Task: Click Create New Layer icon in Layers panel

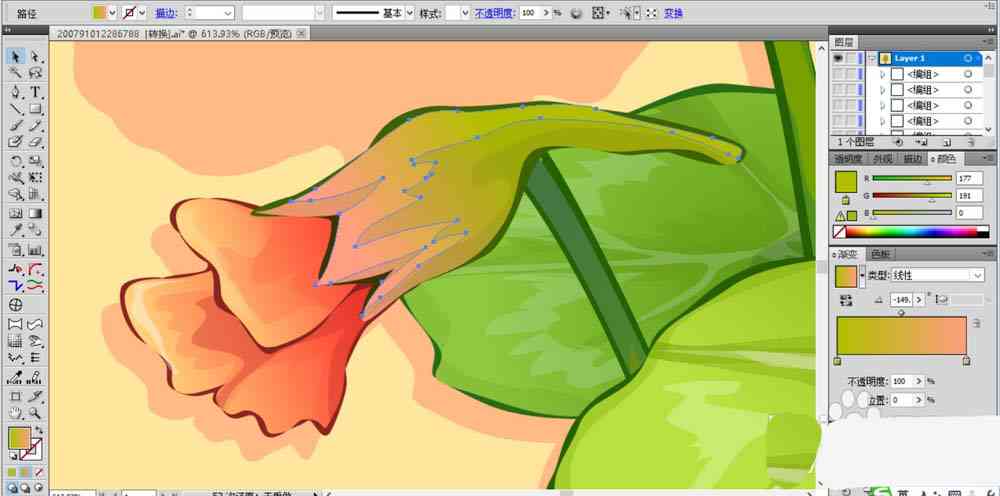Action: click(946, 142)
